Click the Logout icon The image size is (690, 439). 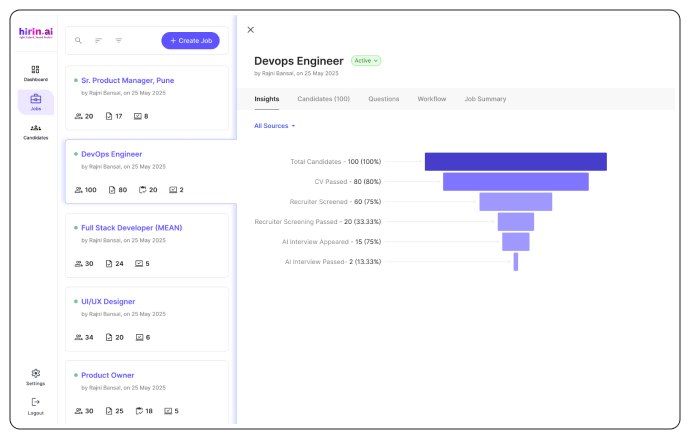point(36,402)
